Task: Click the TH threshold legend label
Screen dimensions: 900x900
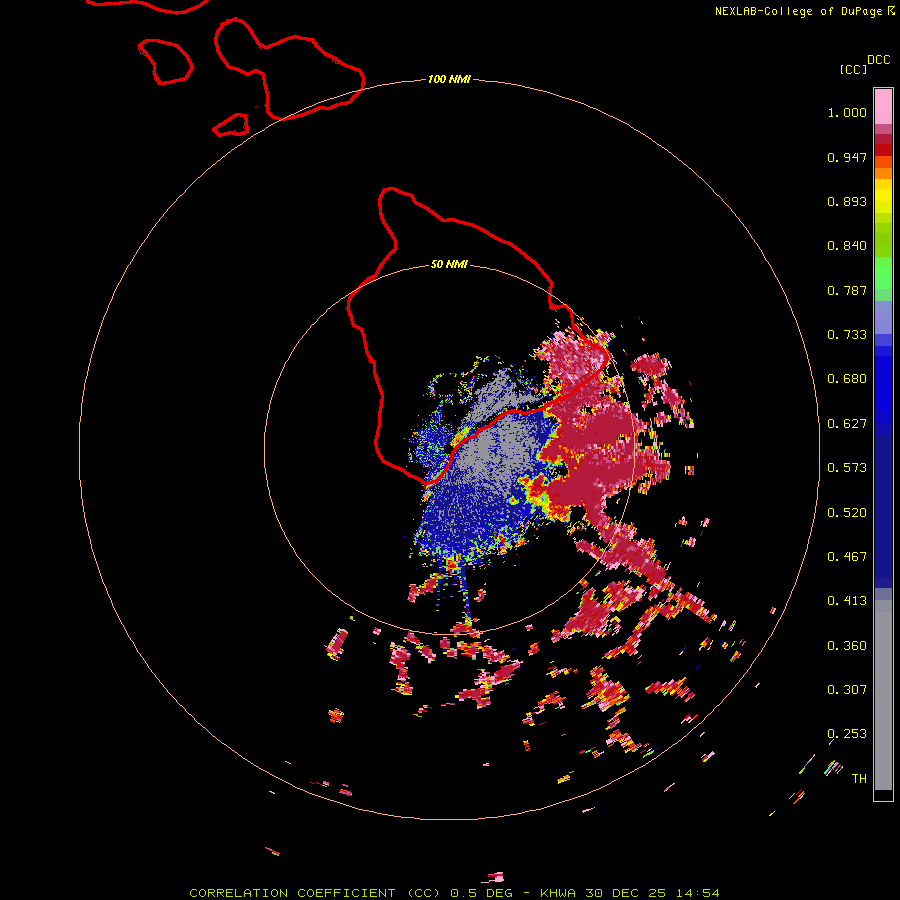Action: click(x=859, y=779)
